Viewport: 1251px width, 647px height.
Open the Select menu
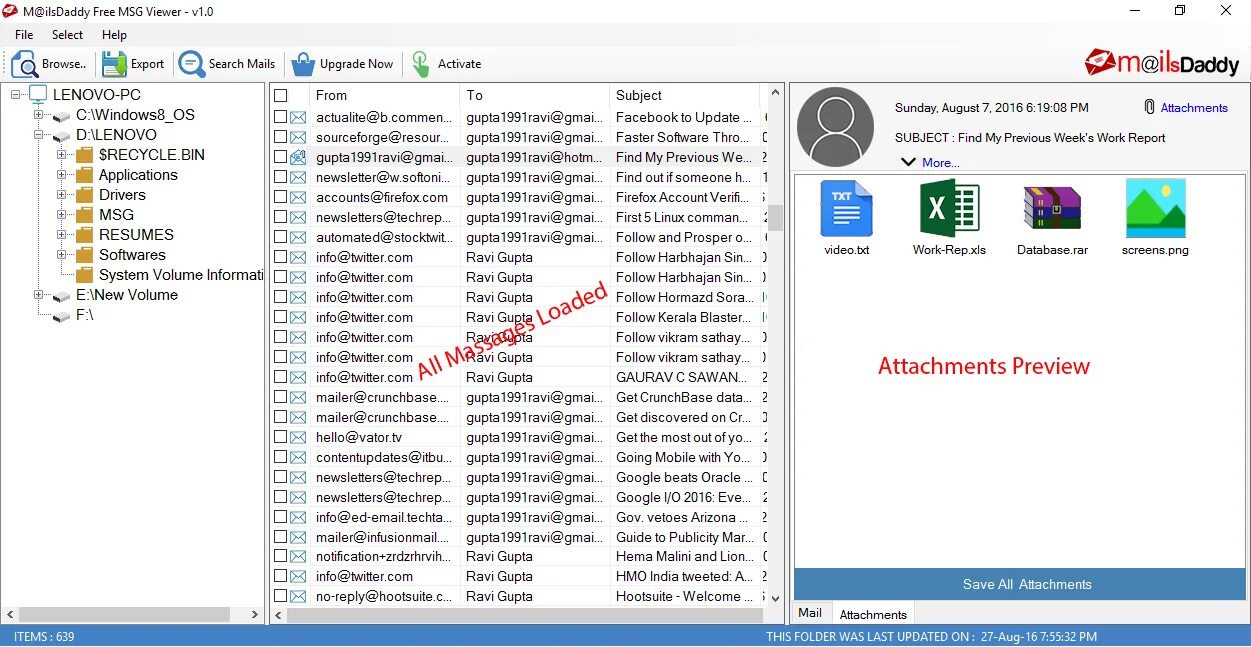pyautogui.click(x=68, y=35)
